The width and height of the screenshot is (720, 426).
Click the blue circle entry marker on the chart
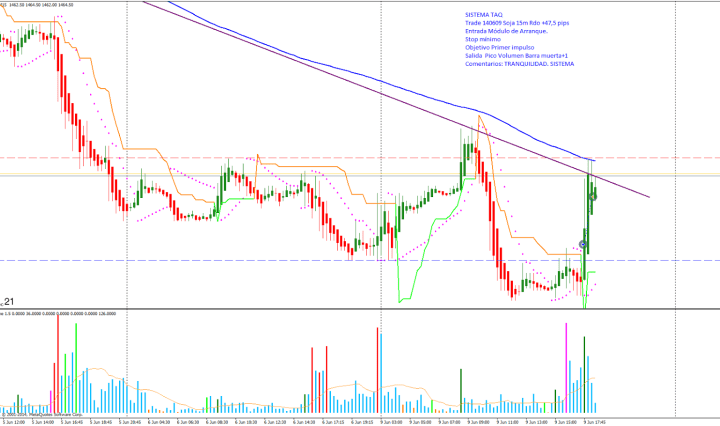click(x=584, y=244)
